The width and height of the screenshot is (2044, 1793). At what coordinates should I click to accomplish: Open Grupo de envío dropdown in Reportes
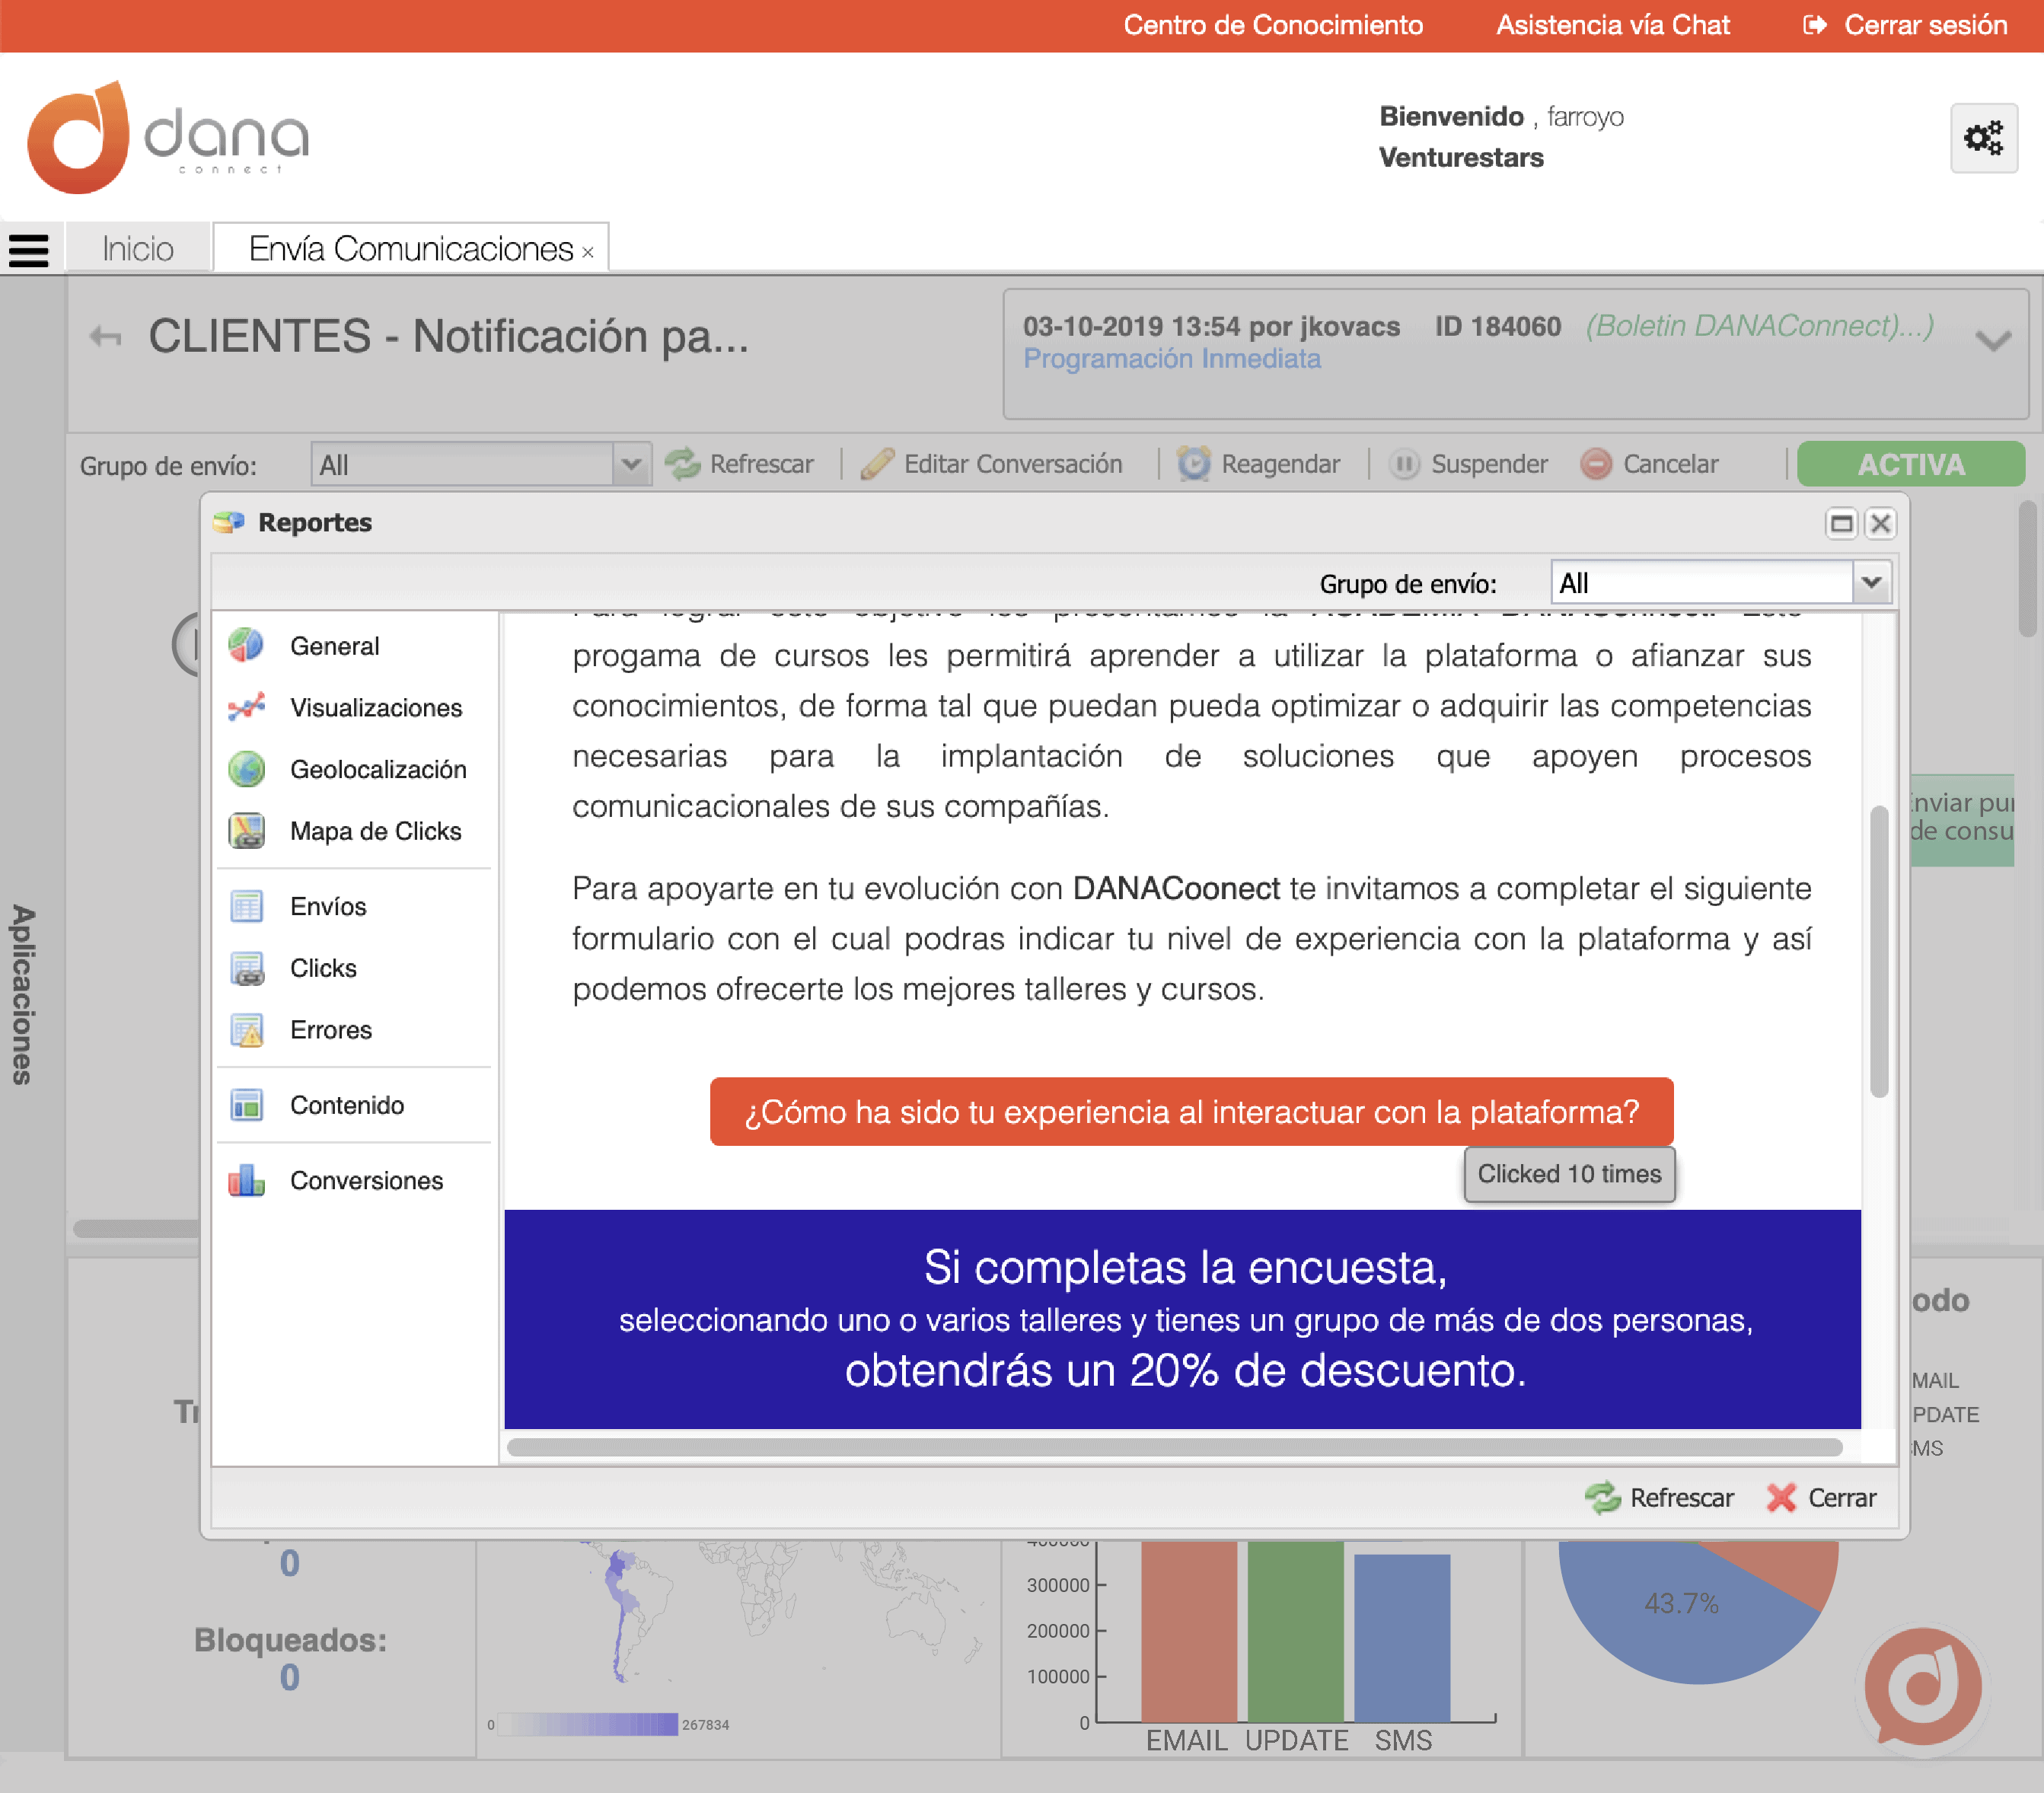[1872, 582]
